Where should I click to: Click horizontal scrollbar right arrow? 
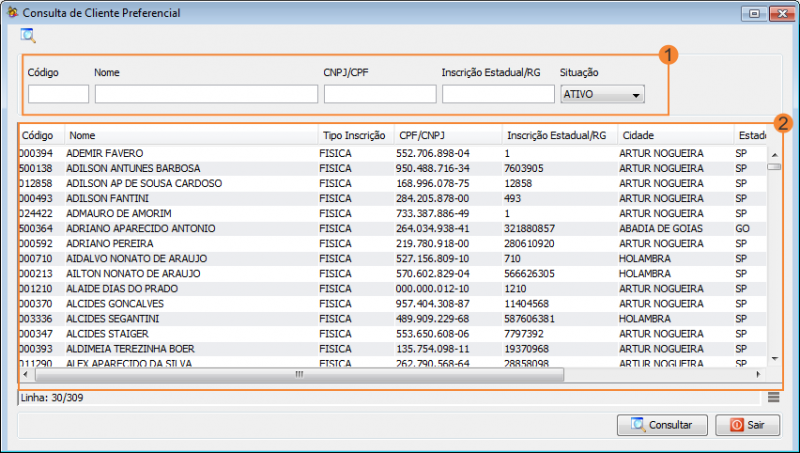758,374
